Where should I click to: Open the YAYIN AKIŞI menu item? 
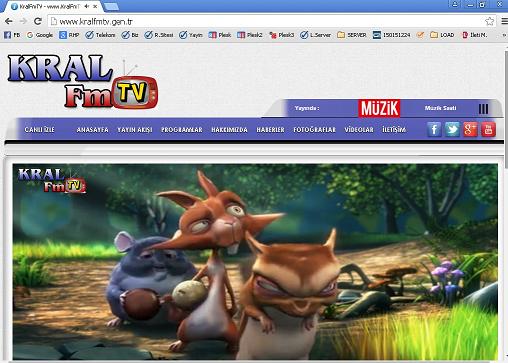click(135, 130)
